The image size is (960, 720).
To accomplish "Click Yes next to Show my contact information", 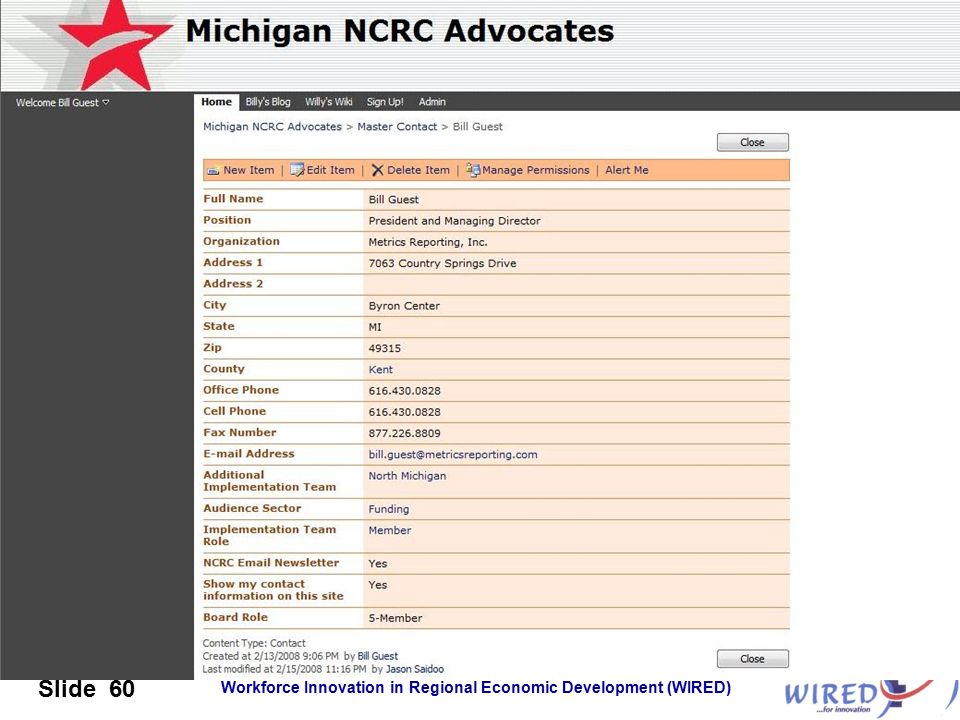I will pyautogui.click(x=378, y=585).
